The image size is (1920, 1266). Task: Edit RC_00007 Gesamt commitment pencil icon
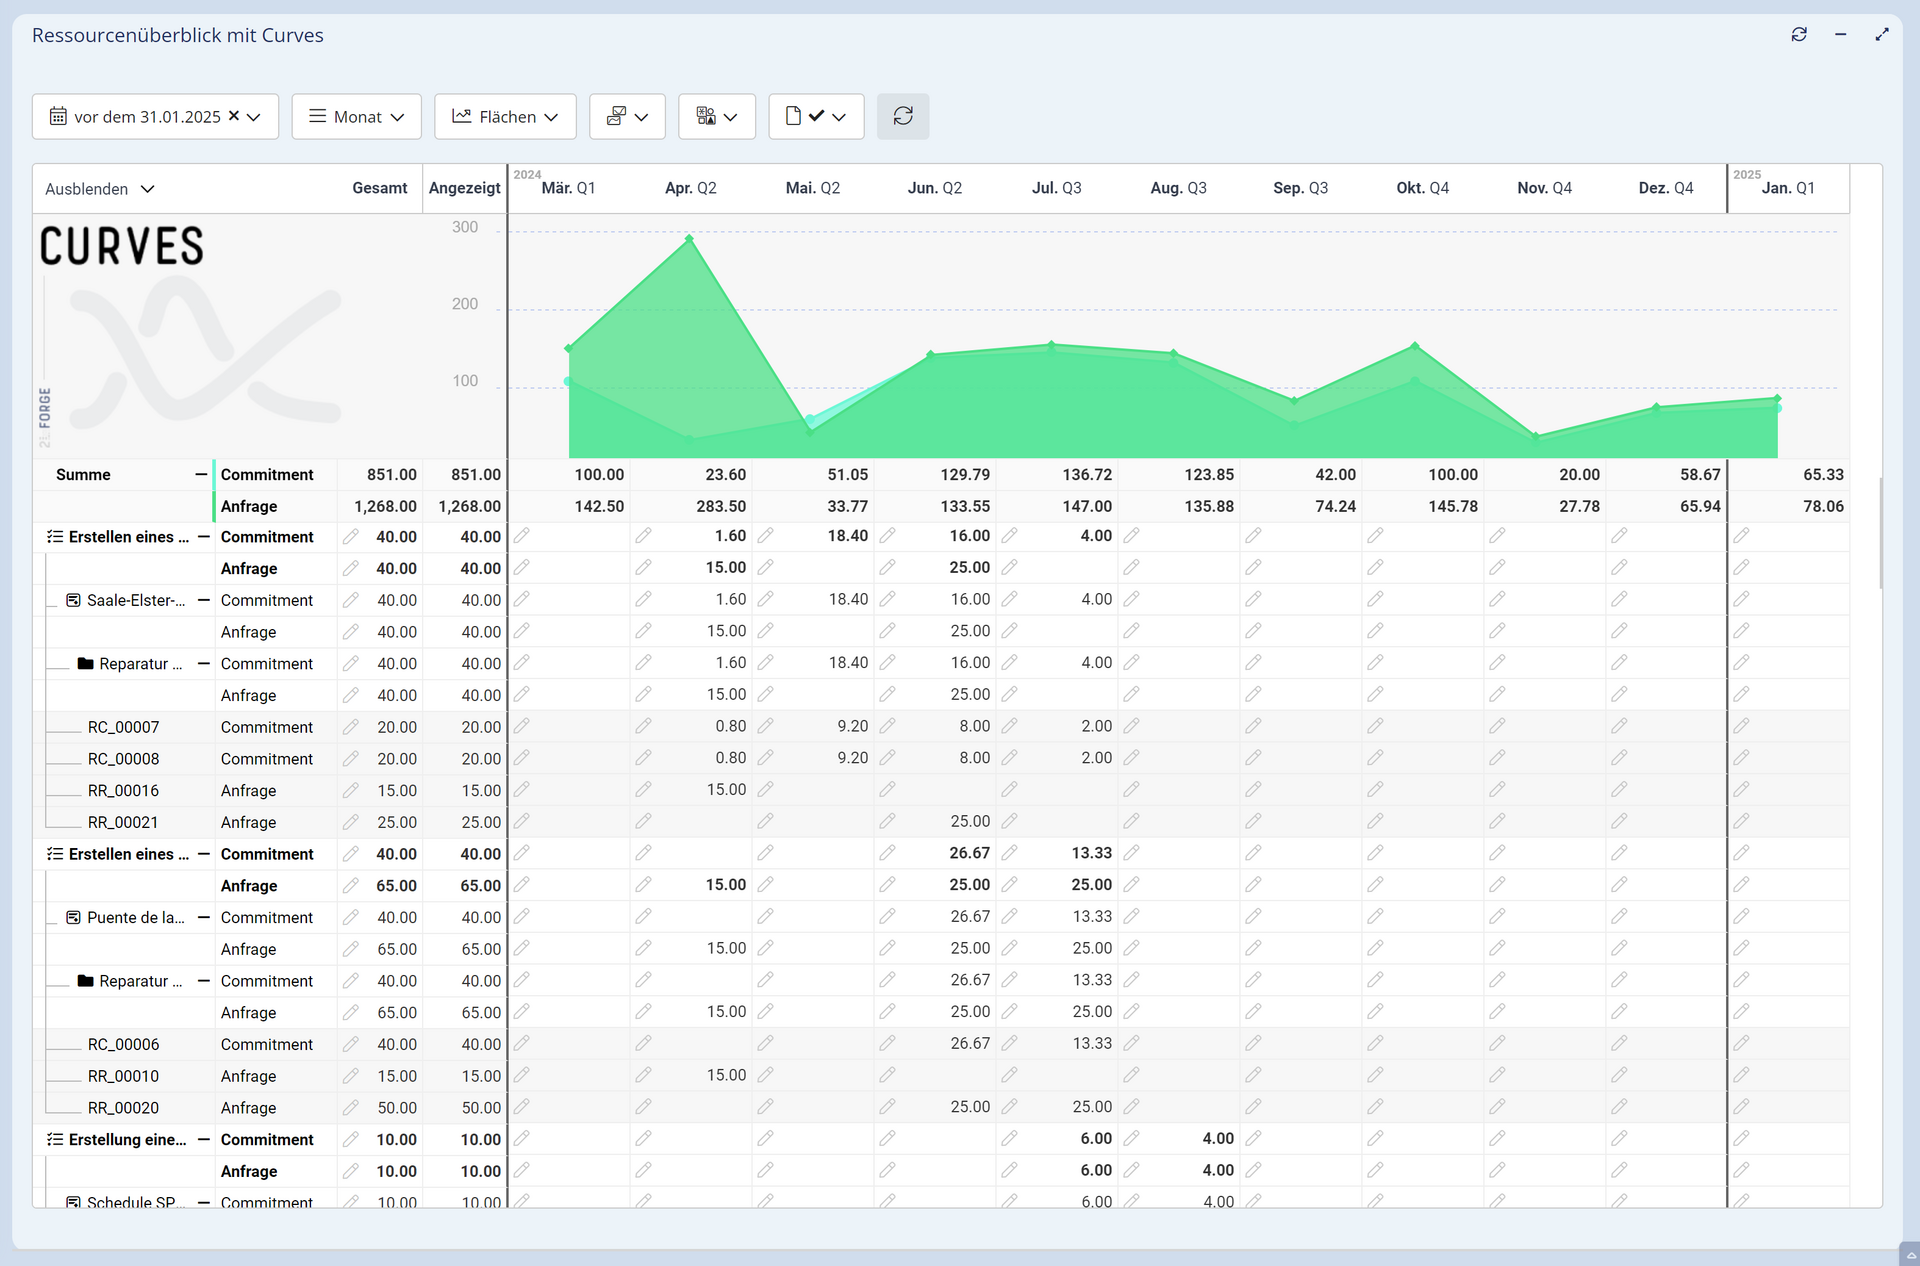tap(350, 727)
